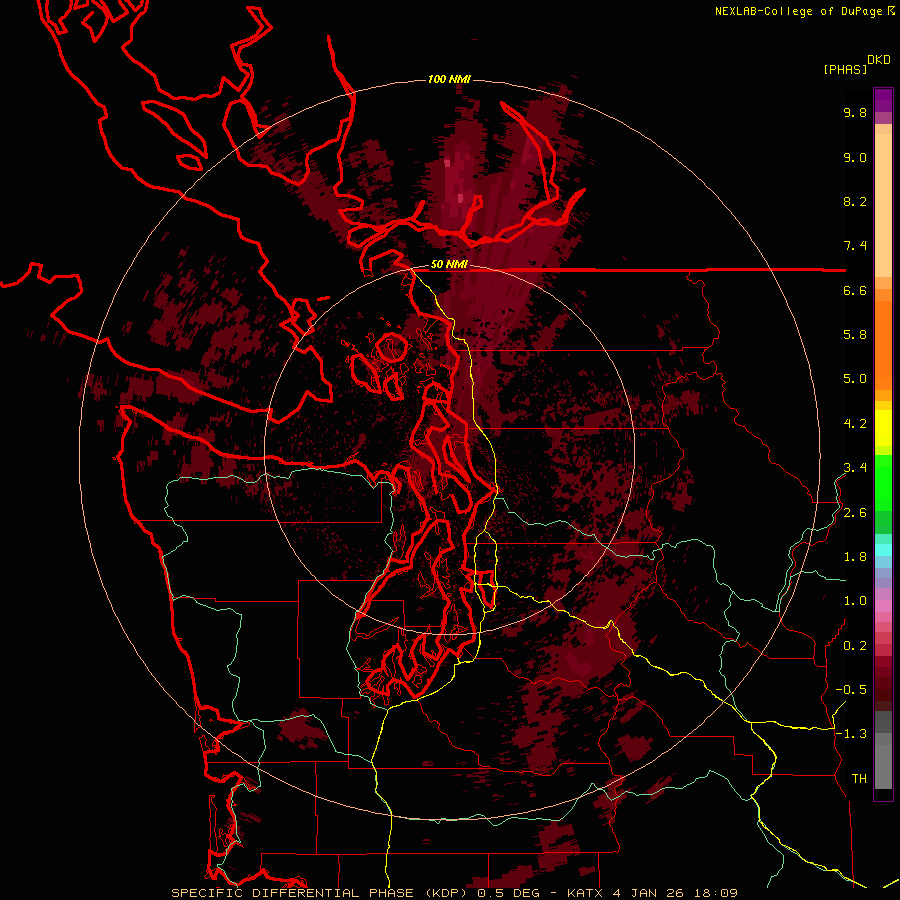900x900 pixels.
Task: Click the TH threshold label
Action: click(859, 779)
